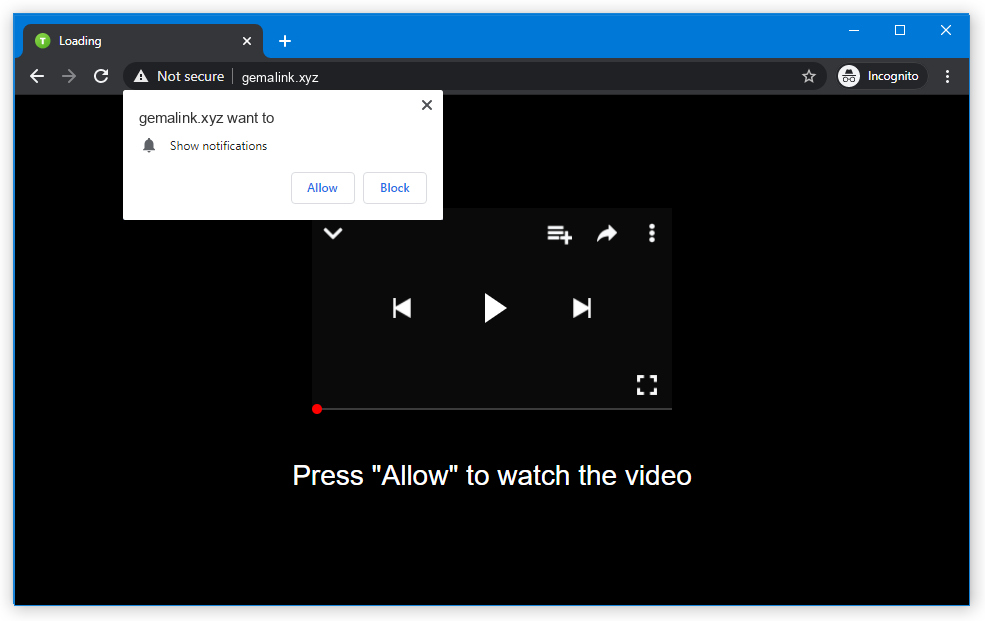The image size is (985, 621).
Task: View Not secure site information
Action: coord(179,76)
